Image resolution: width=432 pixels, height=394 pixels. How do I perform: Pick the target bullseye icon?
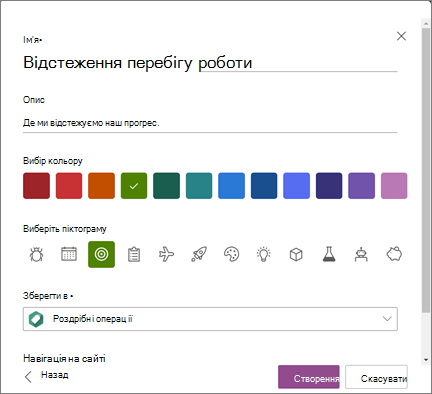coord(101,254)
